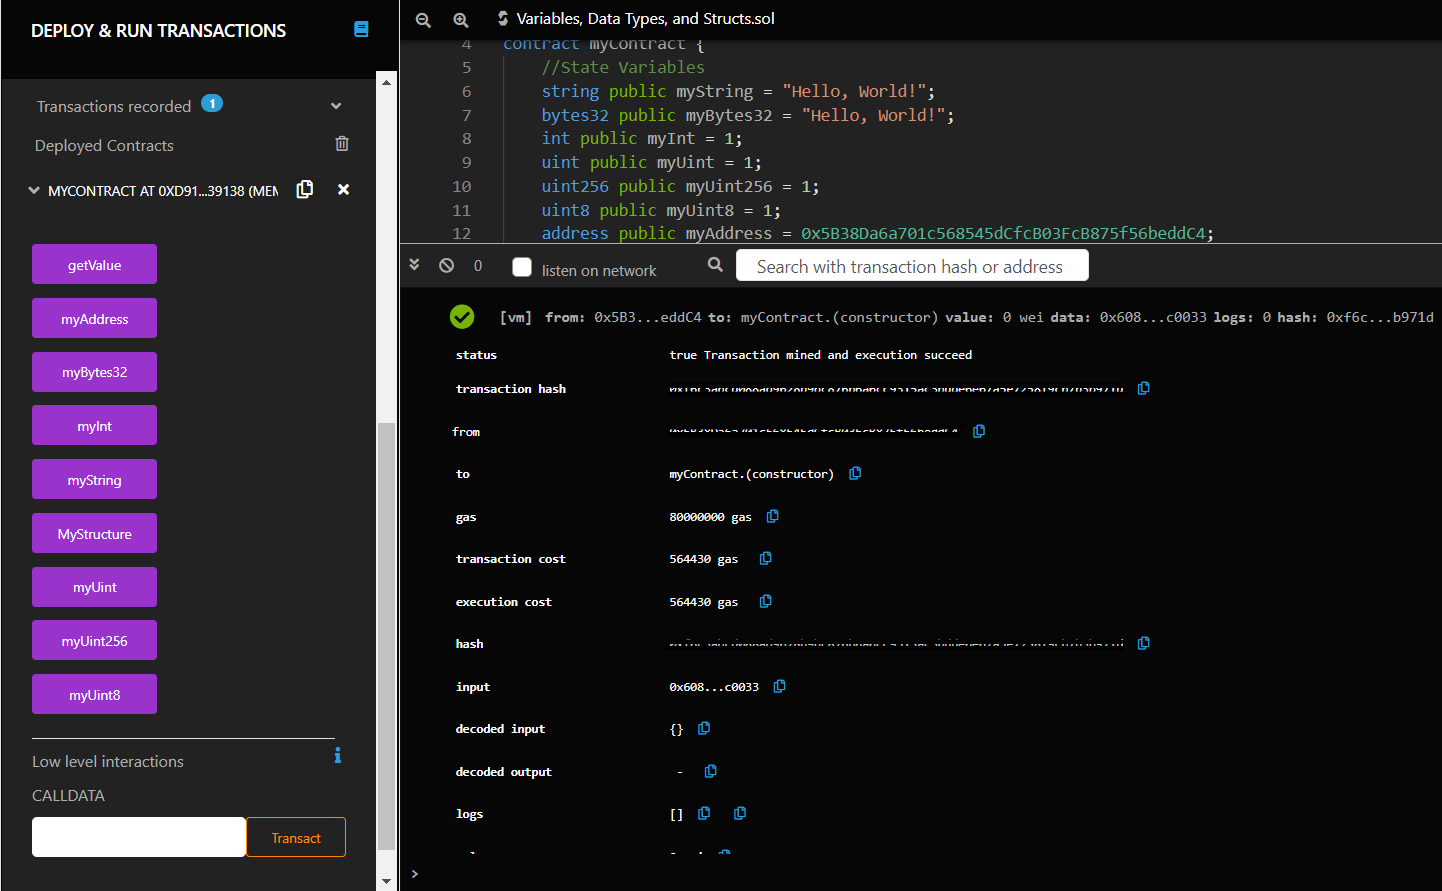Image resolution: width=1442 pixels, height=891 pixels.
Task: Collapse the terminal panel double chevron
Action: click(x=414, y=265)
